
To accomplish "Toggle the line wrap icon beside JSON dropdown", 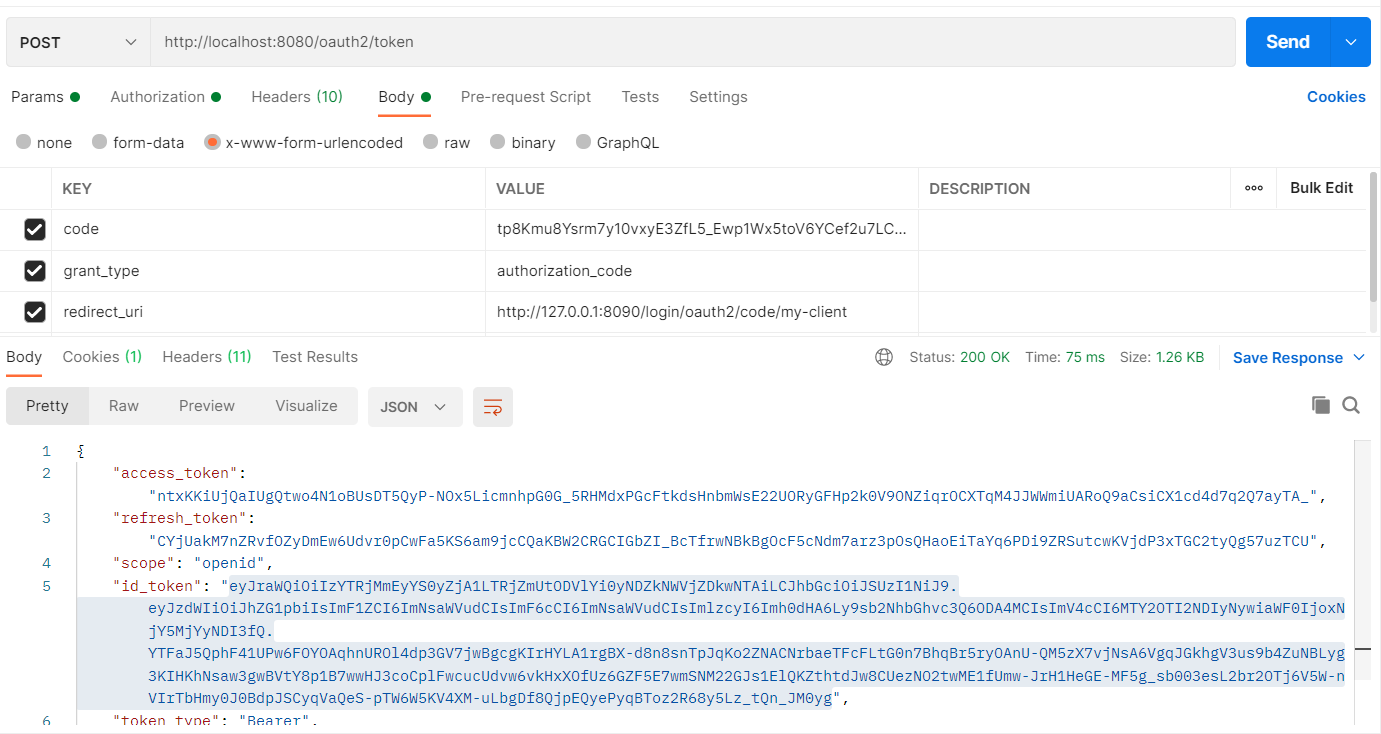I will (492, 406).
